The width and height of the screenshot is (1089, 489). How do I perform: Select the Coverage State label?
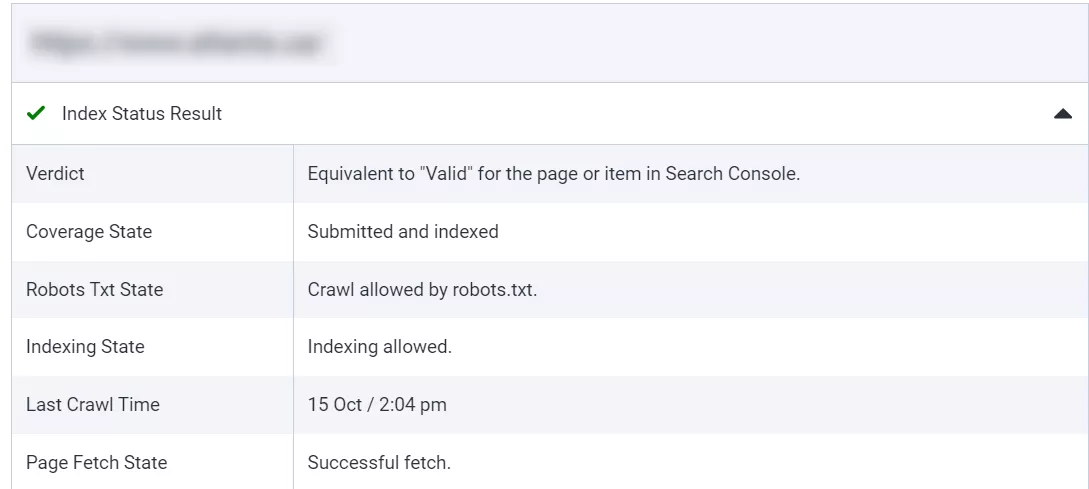pyautogui.click(x=89, y=232)
